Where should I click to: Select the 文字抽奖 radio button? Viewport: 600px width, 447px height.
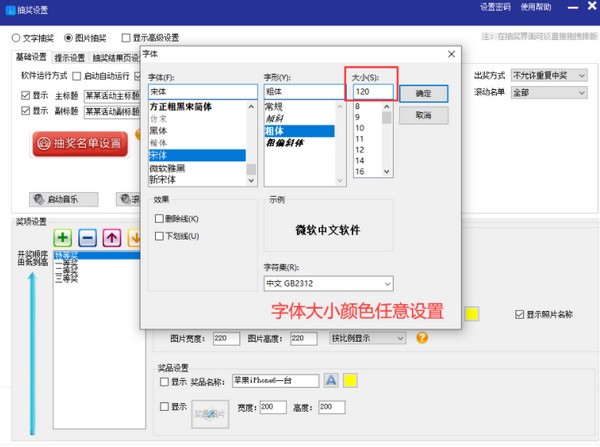[x=16, y=38]
